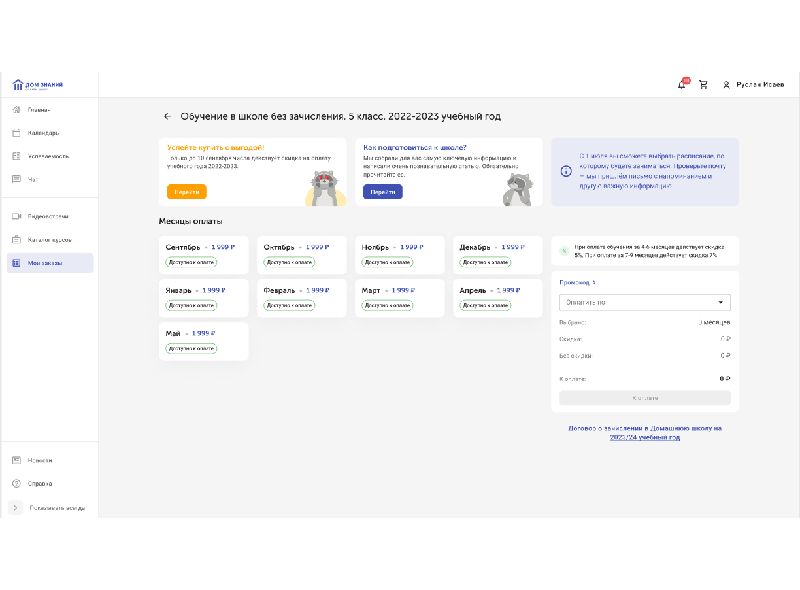Click the orange Перейти button
This screenshot has height=590, width=800.
click(187, 192)
